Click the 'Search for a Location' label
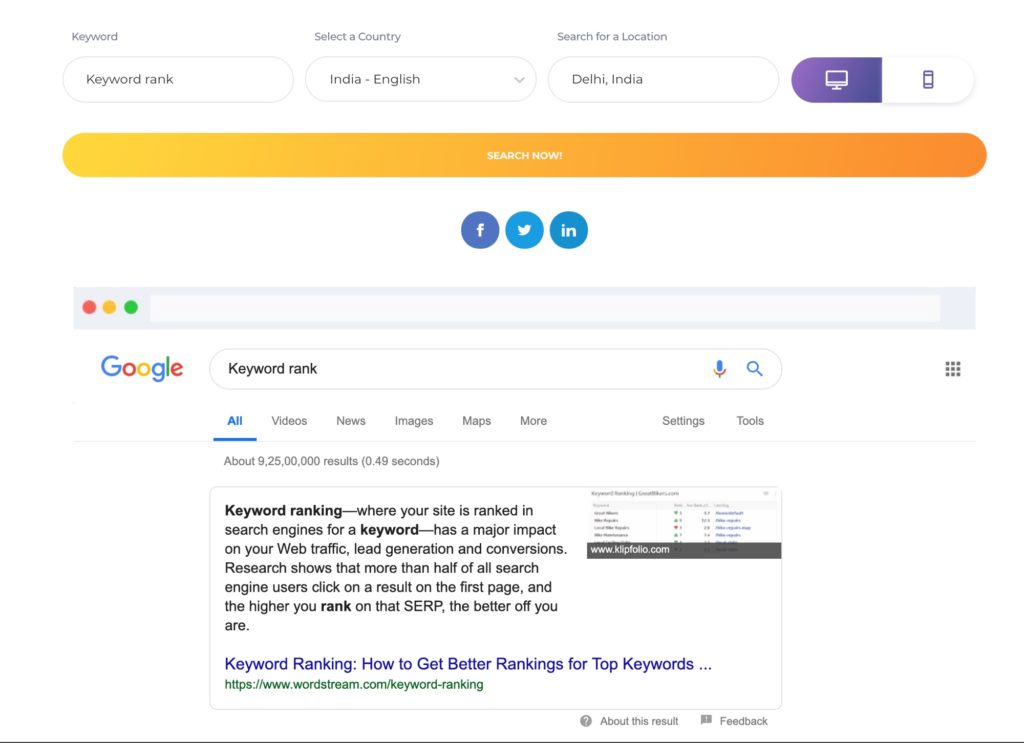The height and width of the screenshot is (743, 1024). point(612,37)
